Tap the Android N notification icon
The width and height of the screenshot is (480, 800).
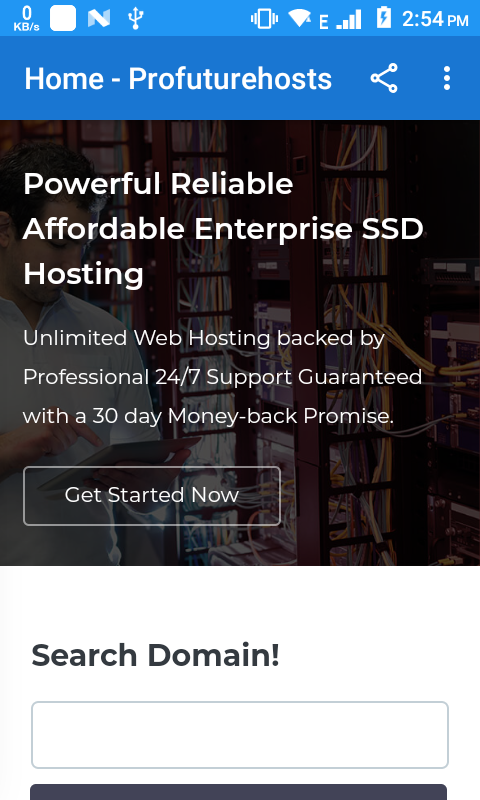pos(99,19)
